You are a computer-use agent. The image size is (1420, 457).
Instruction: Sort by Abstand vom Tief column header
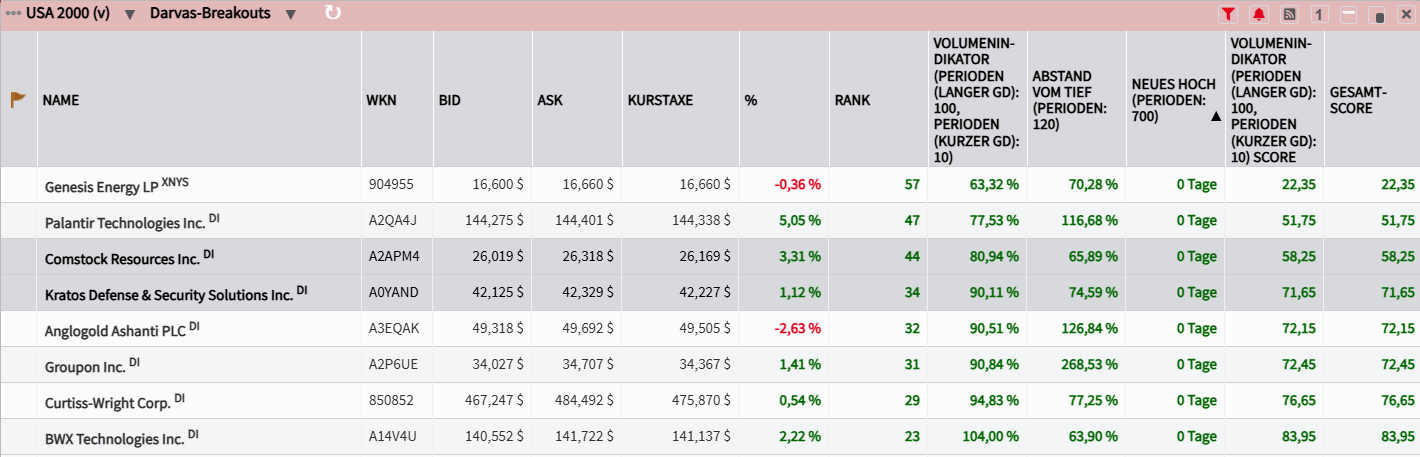pos(1076,100)
